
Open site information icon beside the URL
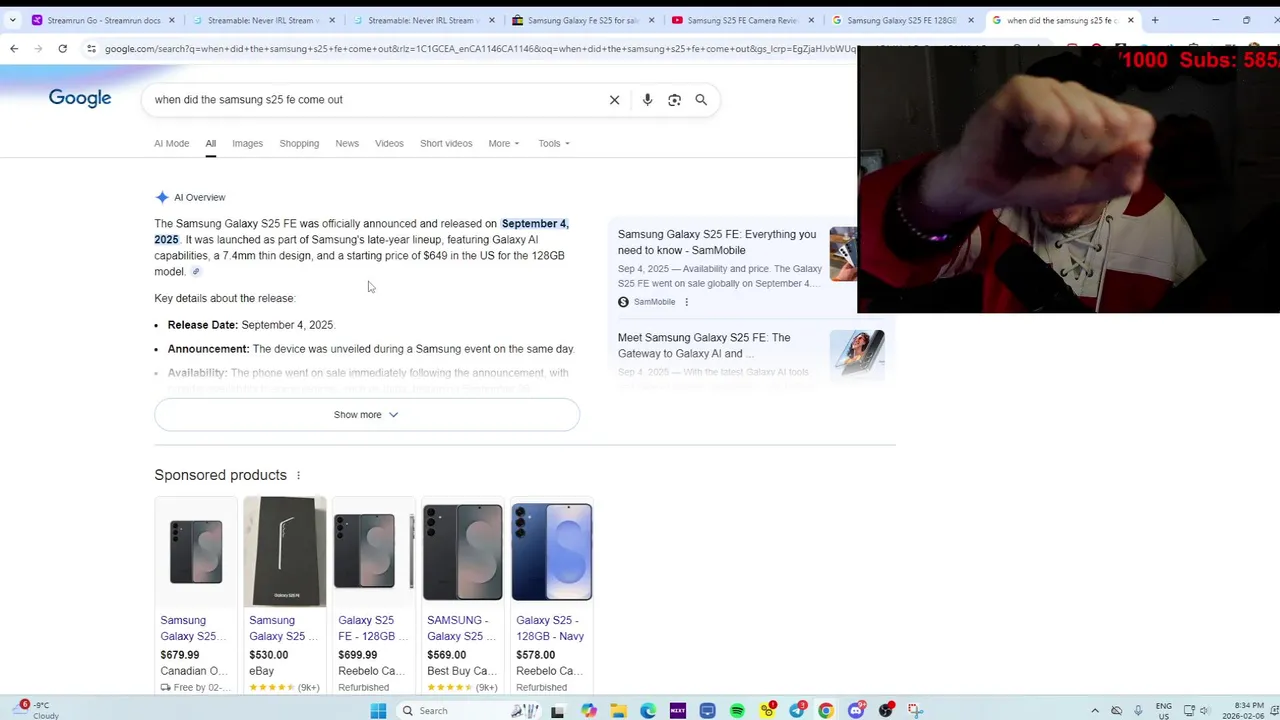[91, 48]
